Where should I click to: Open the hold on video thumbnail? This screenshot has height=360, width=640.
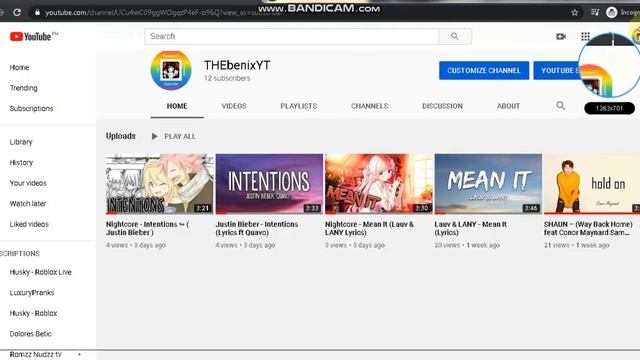point(592,184)
